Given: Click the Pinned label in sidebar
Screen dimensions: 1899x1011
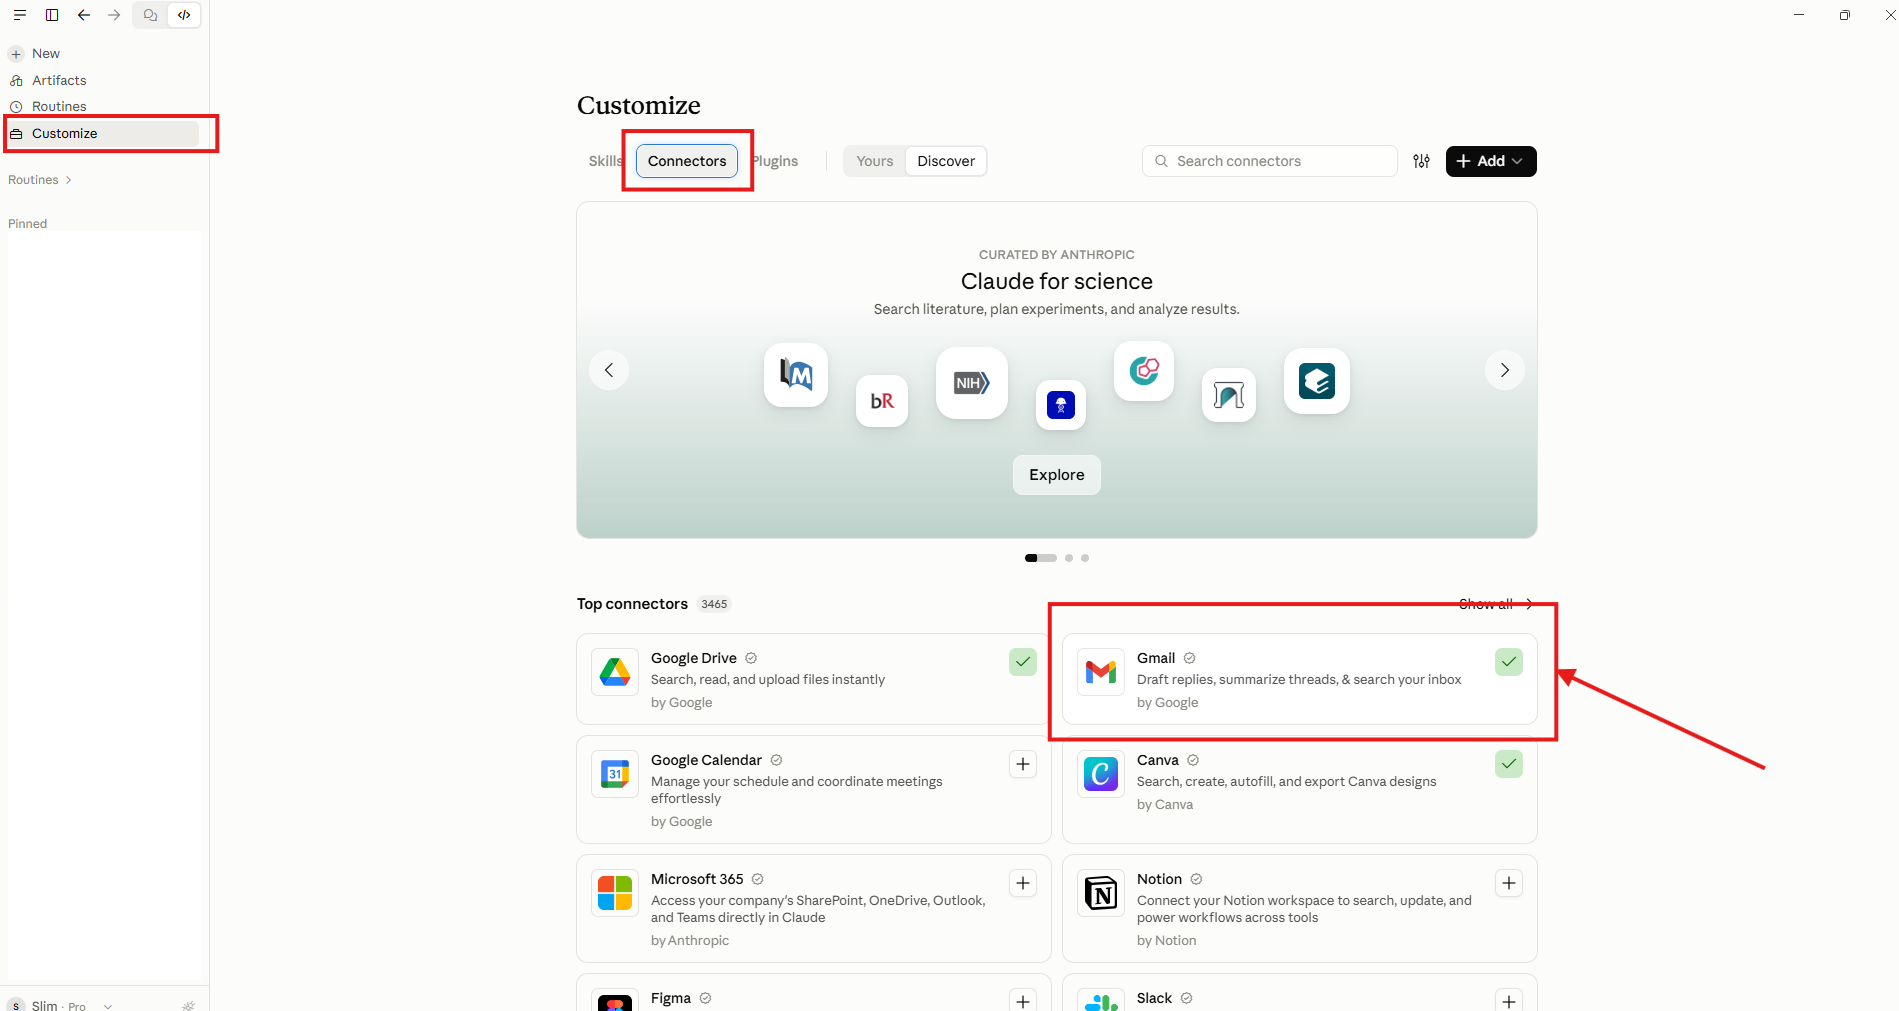Looking at the screenshot, I should pyautogui.click(x=28, y=224).
